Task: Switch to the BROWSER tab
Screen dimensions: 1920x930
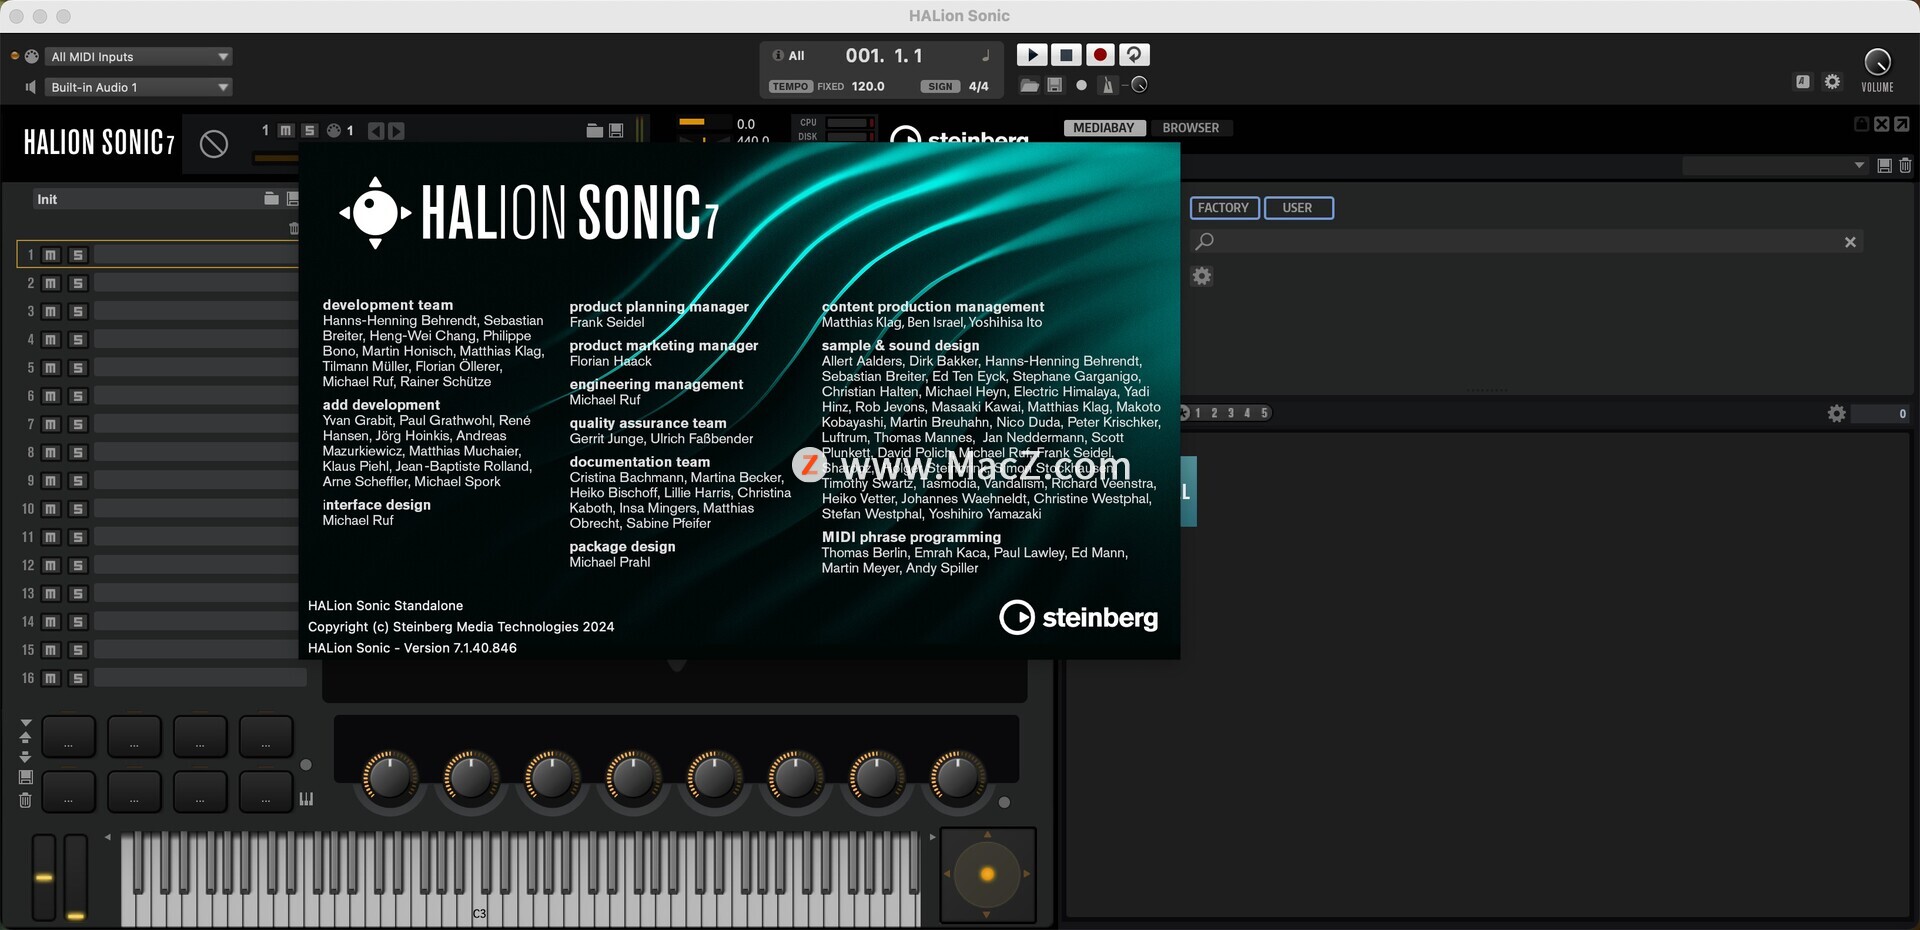Action: pos(1190,128)
